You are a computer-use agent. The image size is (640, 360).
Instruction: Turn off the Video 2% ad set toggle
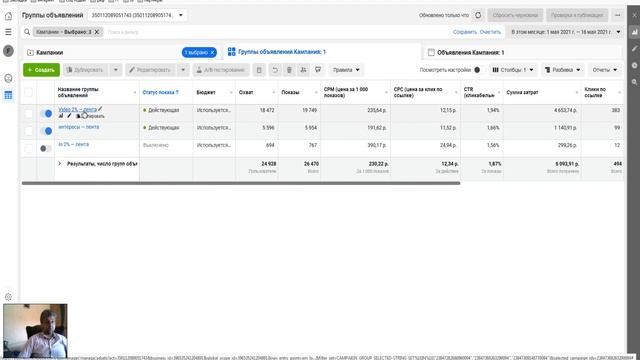tap(46, 113)
